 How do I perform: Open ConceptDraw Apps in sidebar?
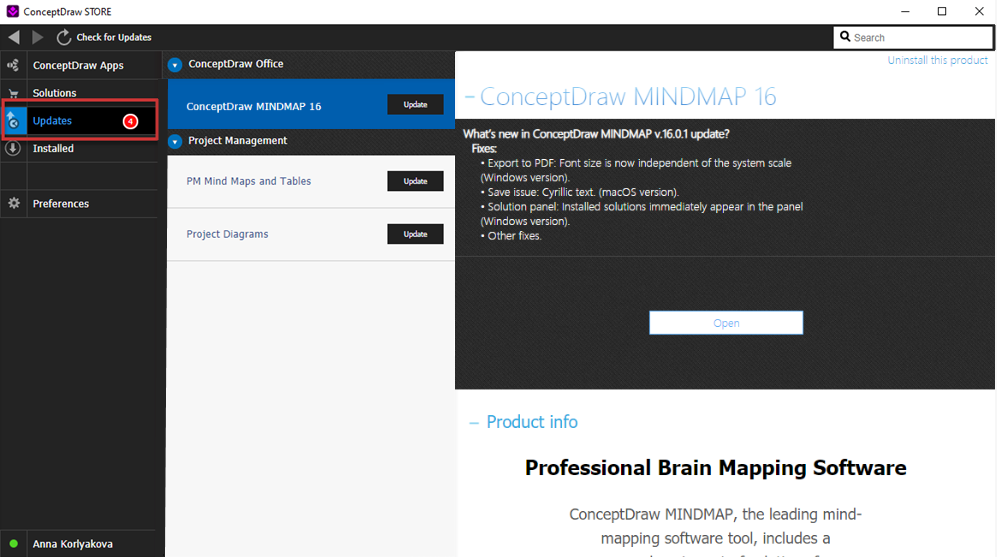78,65
